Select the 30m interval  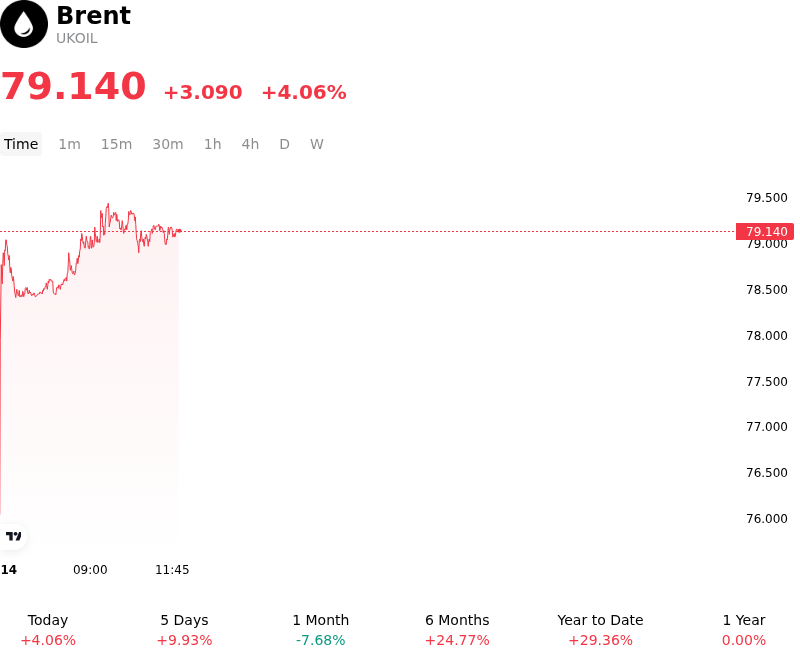[x=168, y=144]
